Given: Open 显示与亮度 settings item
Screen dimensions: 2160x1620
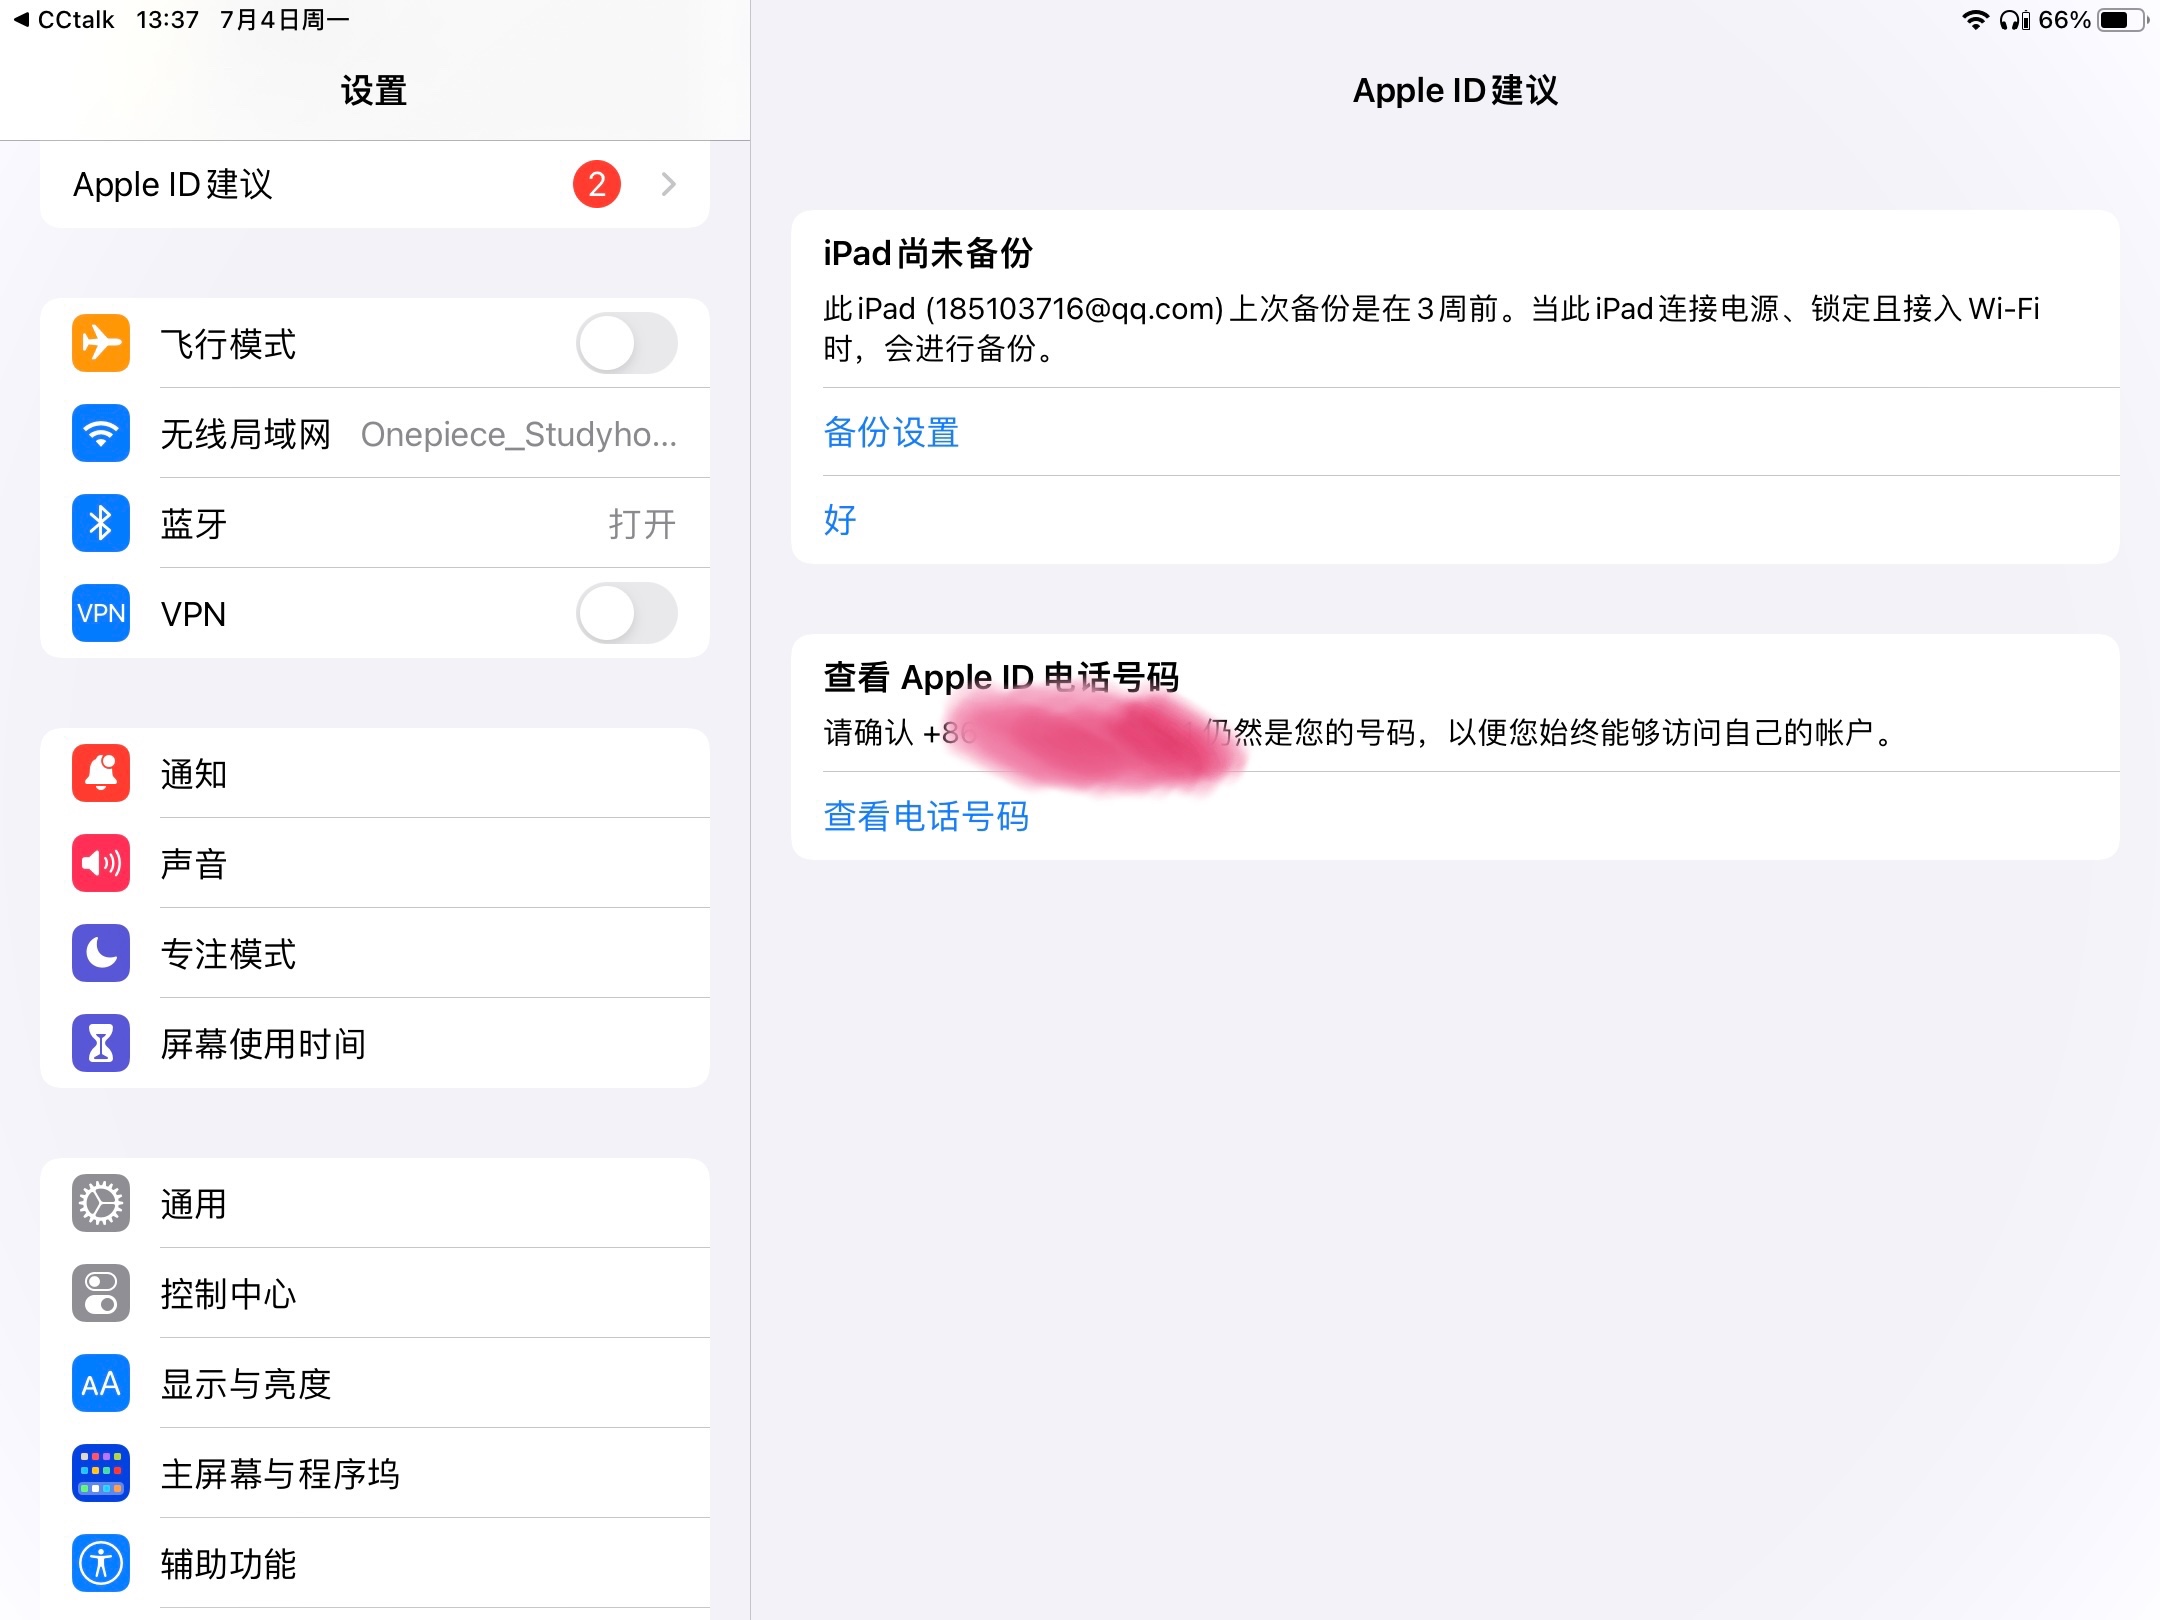Looking at the screenshot, I should pos(245,1384).
